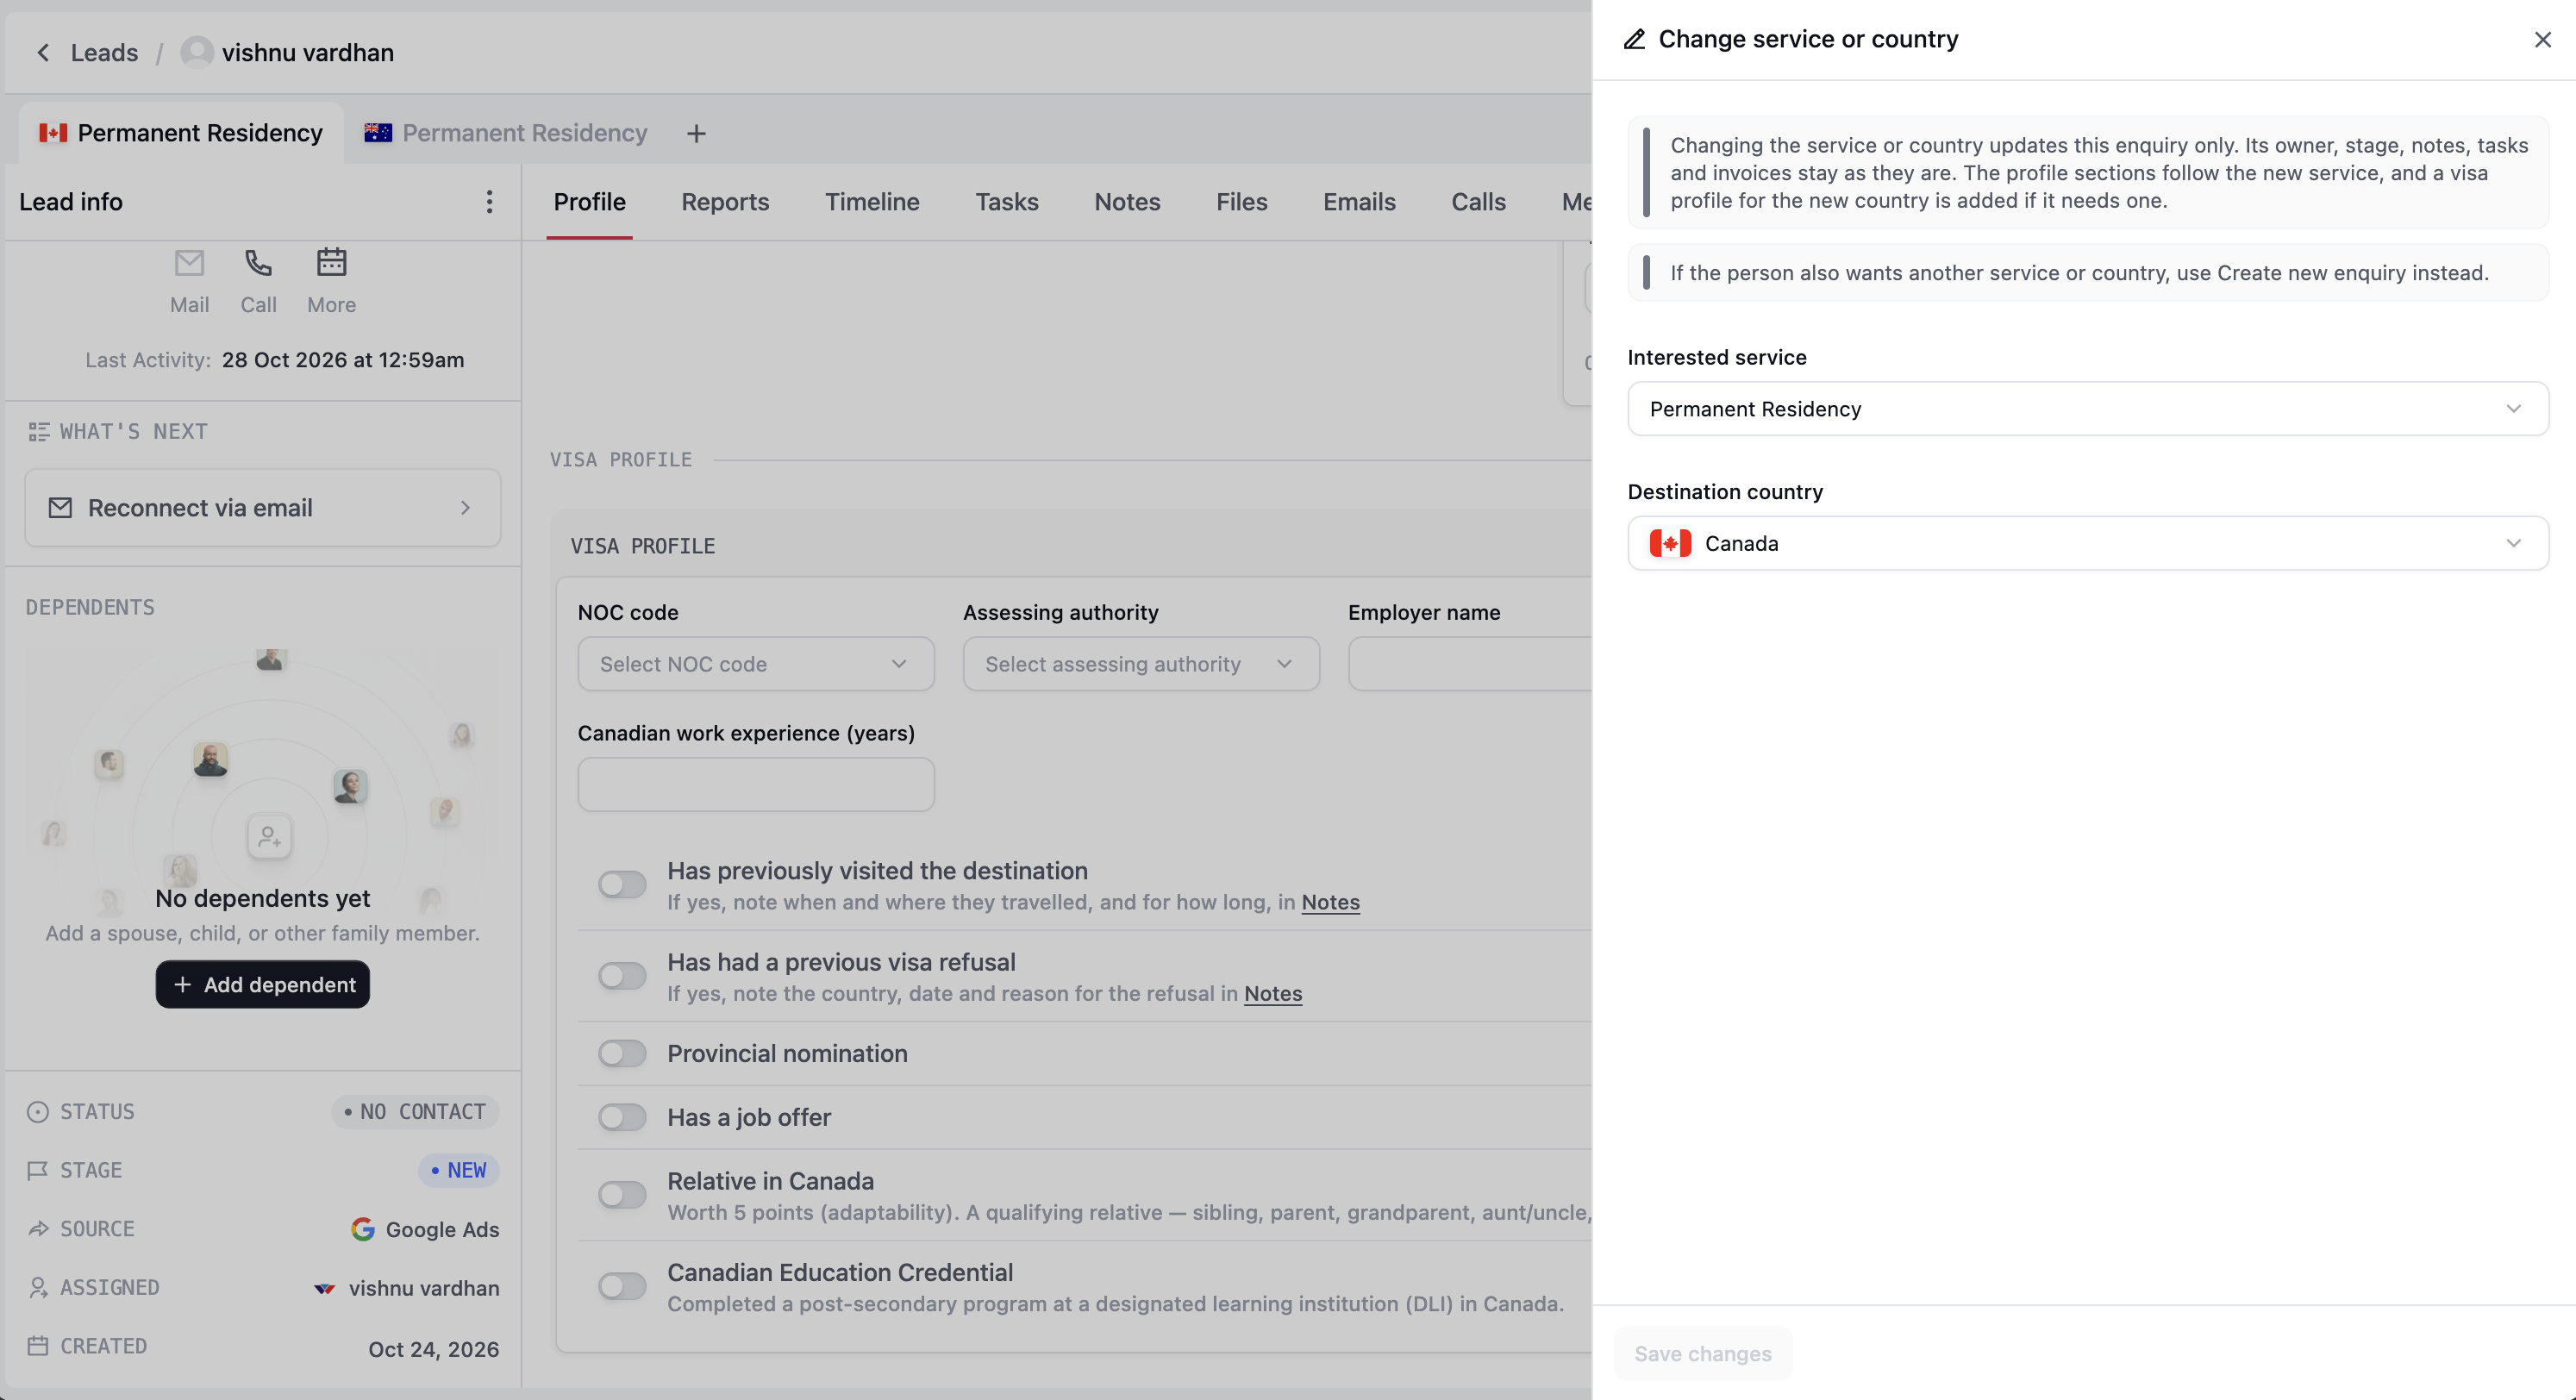2576x1400 pixels.
Task: Click the Save changes button
Action: pyautogui.click(x=1703, y=1354)
